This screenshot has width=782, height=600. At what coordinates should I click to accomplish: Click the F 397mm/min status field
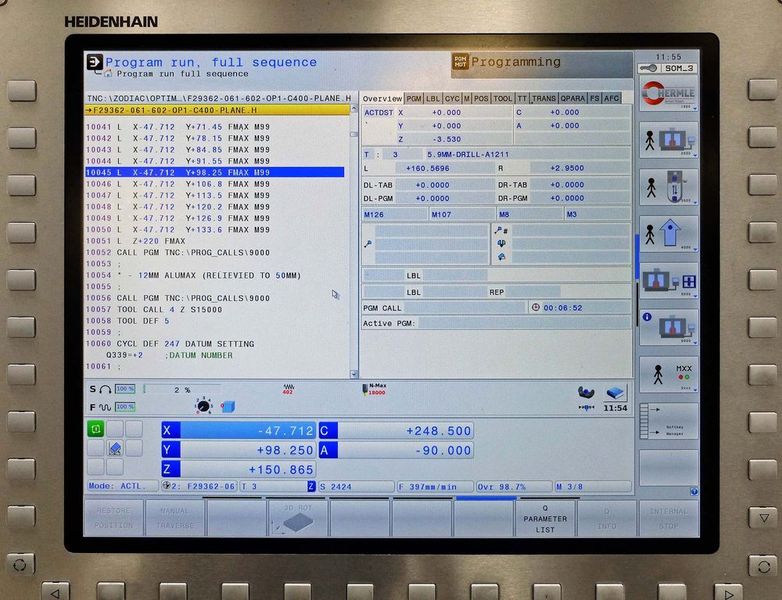point(434,486)
